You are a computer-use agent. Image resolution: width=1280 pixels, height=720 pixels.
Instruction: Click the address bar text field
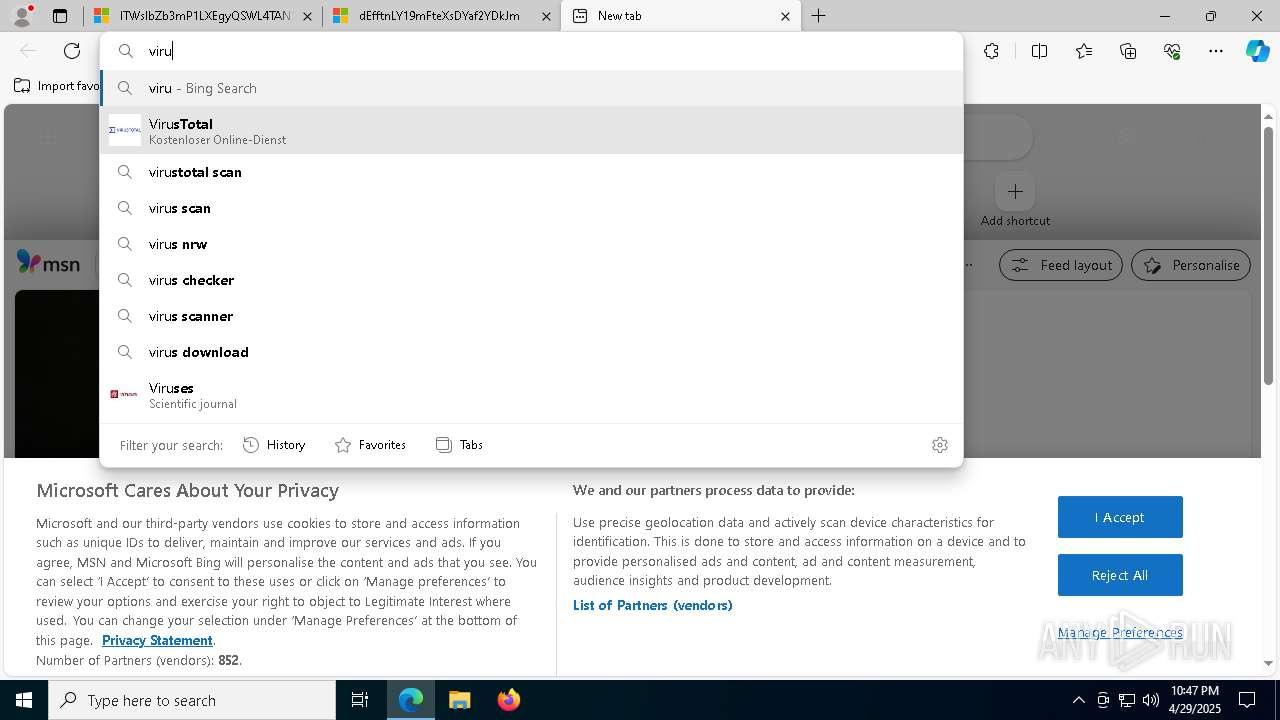point(531,51)
